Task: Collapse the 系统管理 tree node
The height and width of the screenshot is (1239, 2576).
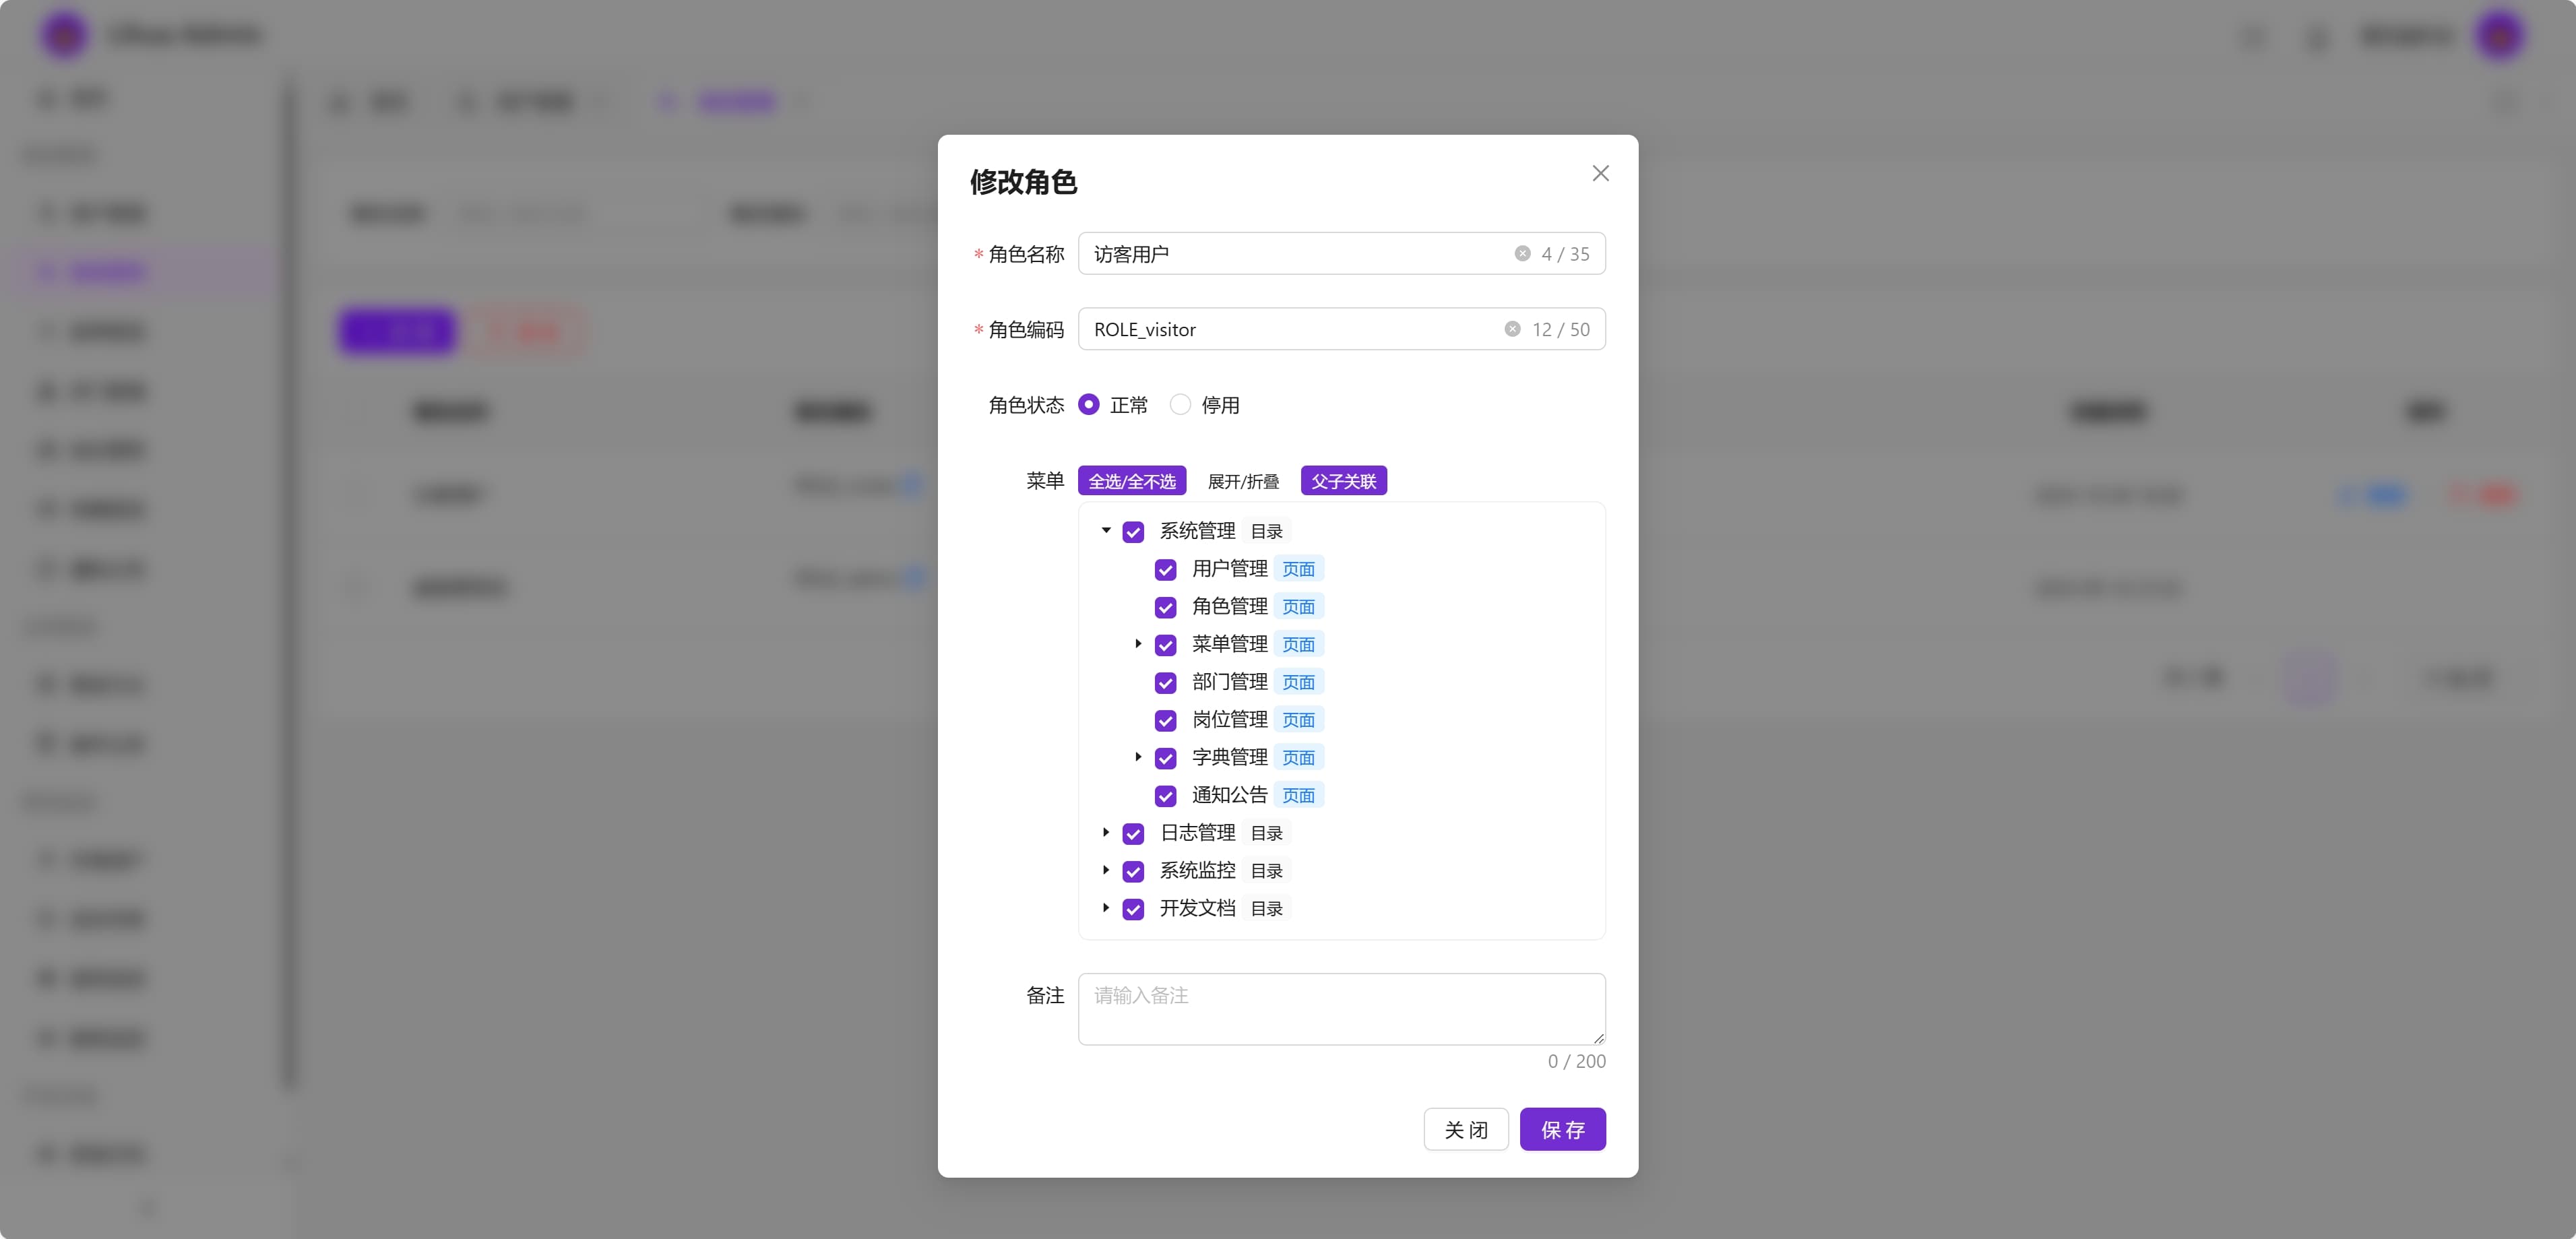Action: click(1106, 531)
